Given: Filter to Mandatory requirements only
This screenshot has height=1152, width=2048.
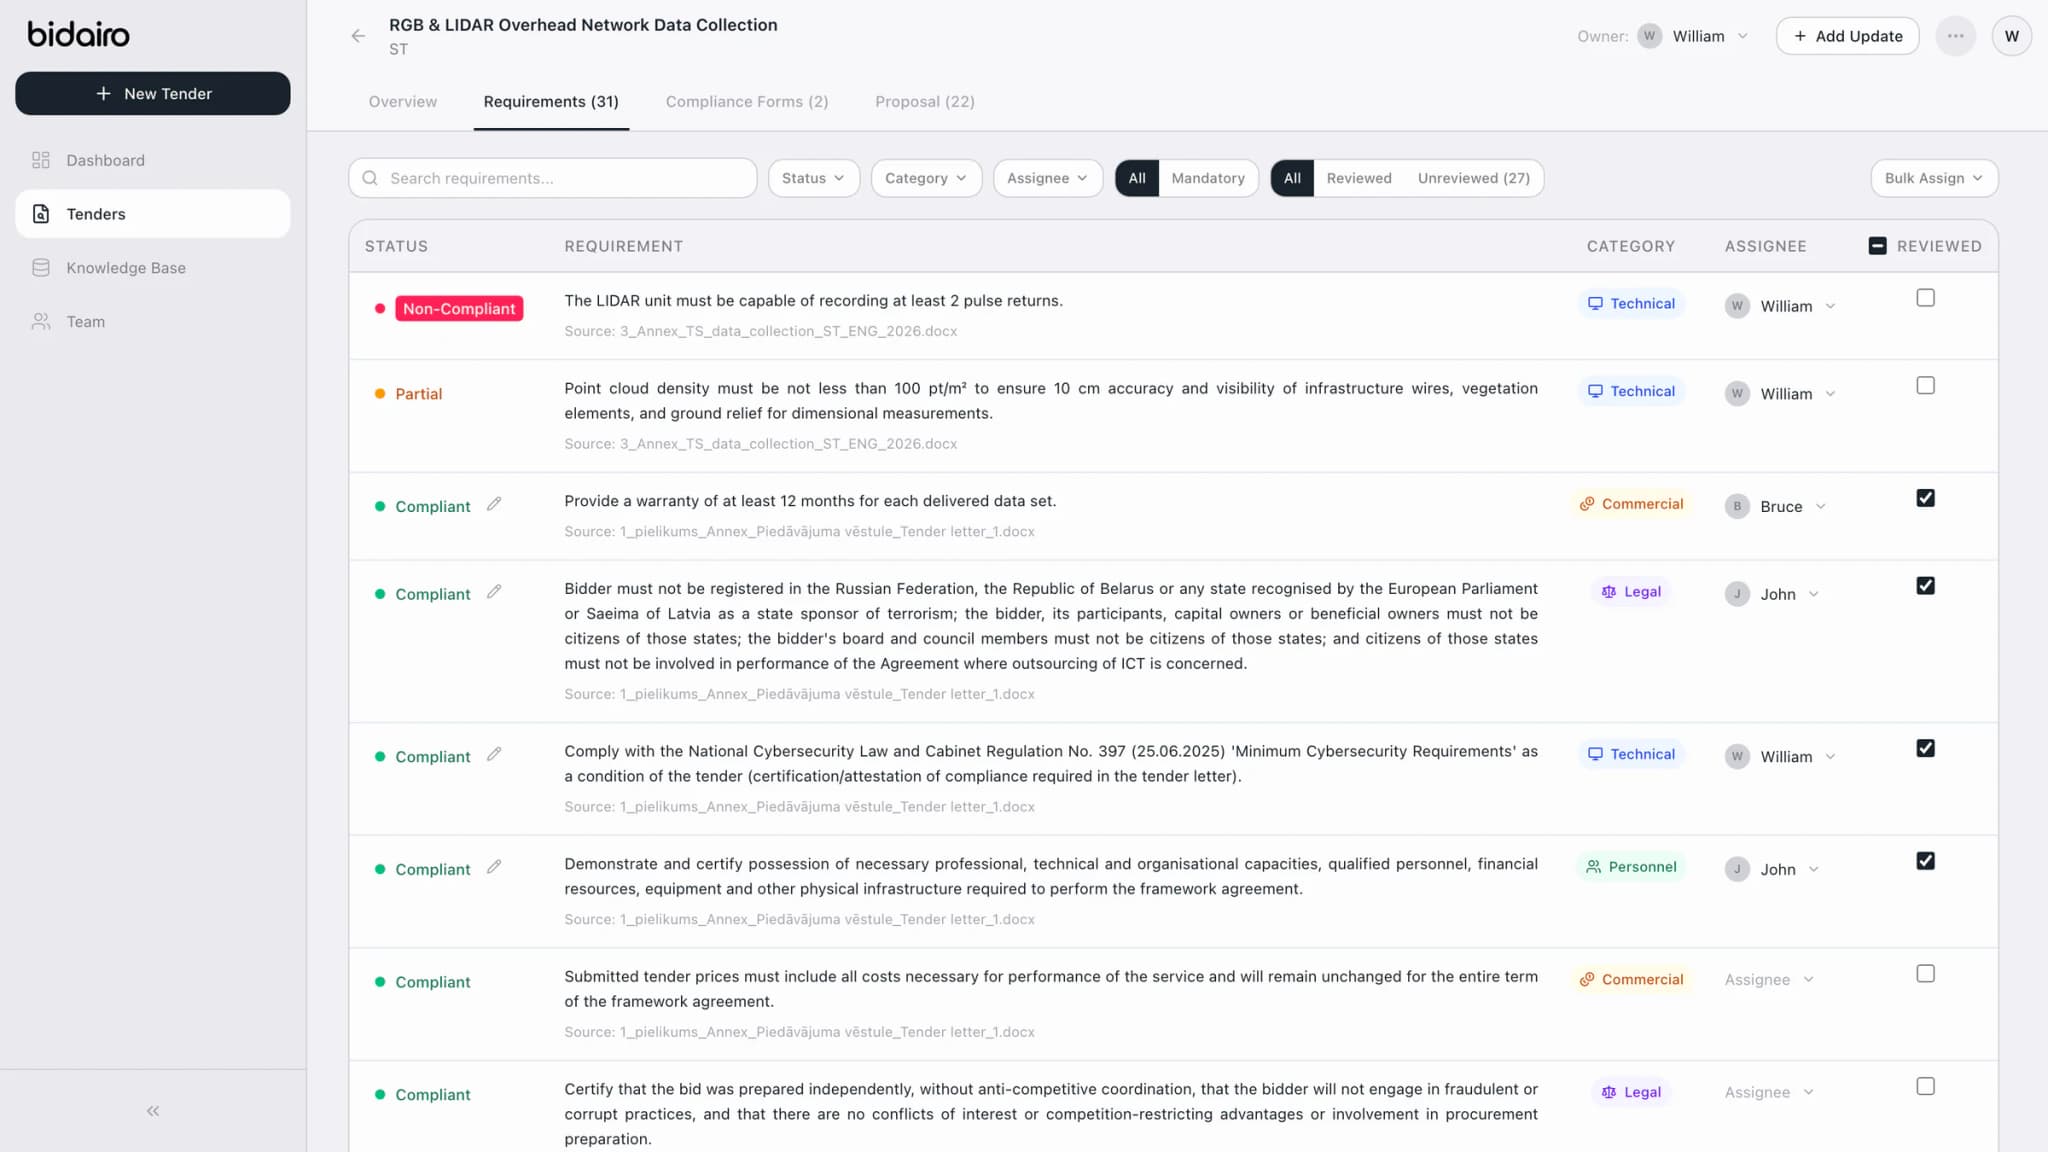Looking at the screenshot, I should point(1208,178).
